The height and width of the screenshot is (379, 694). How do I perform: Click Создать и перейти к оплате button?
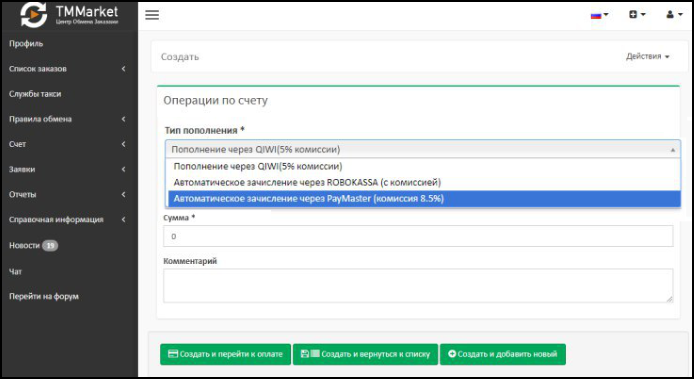(225, 354)
